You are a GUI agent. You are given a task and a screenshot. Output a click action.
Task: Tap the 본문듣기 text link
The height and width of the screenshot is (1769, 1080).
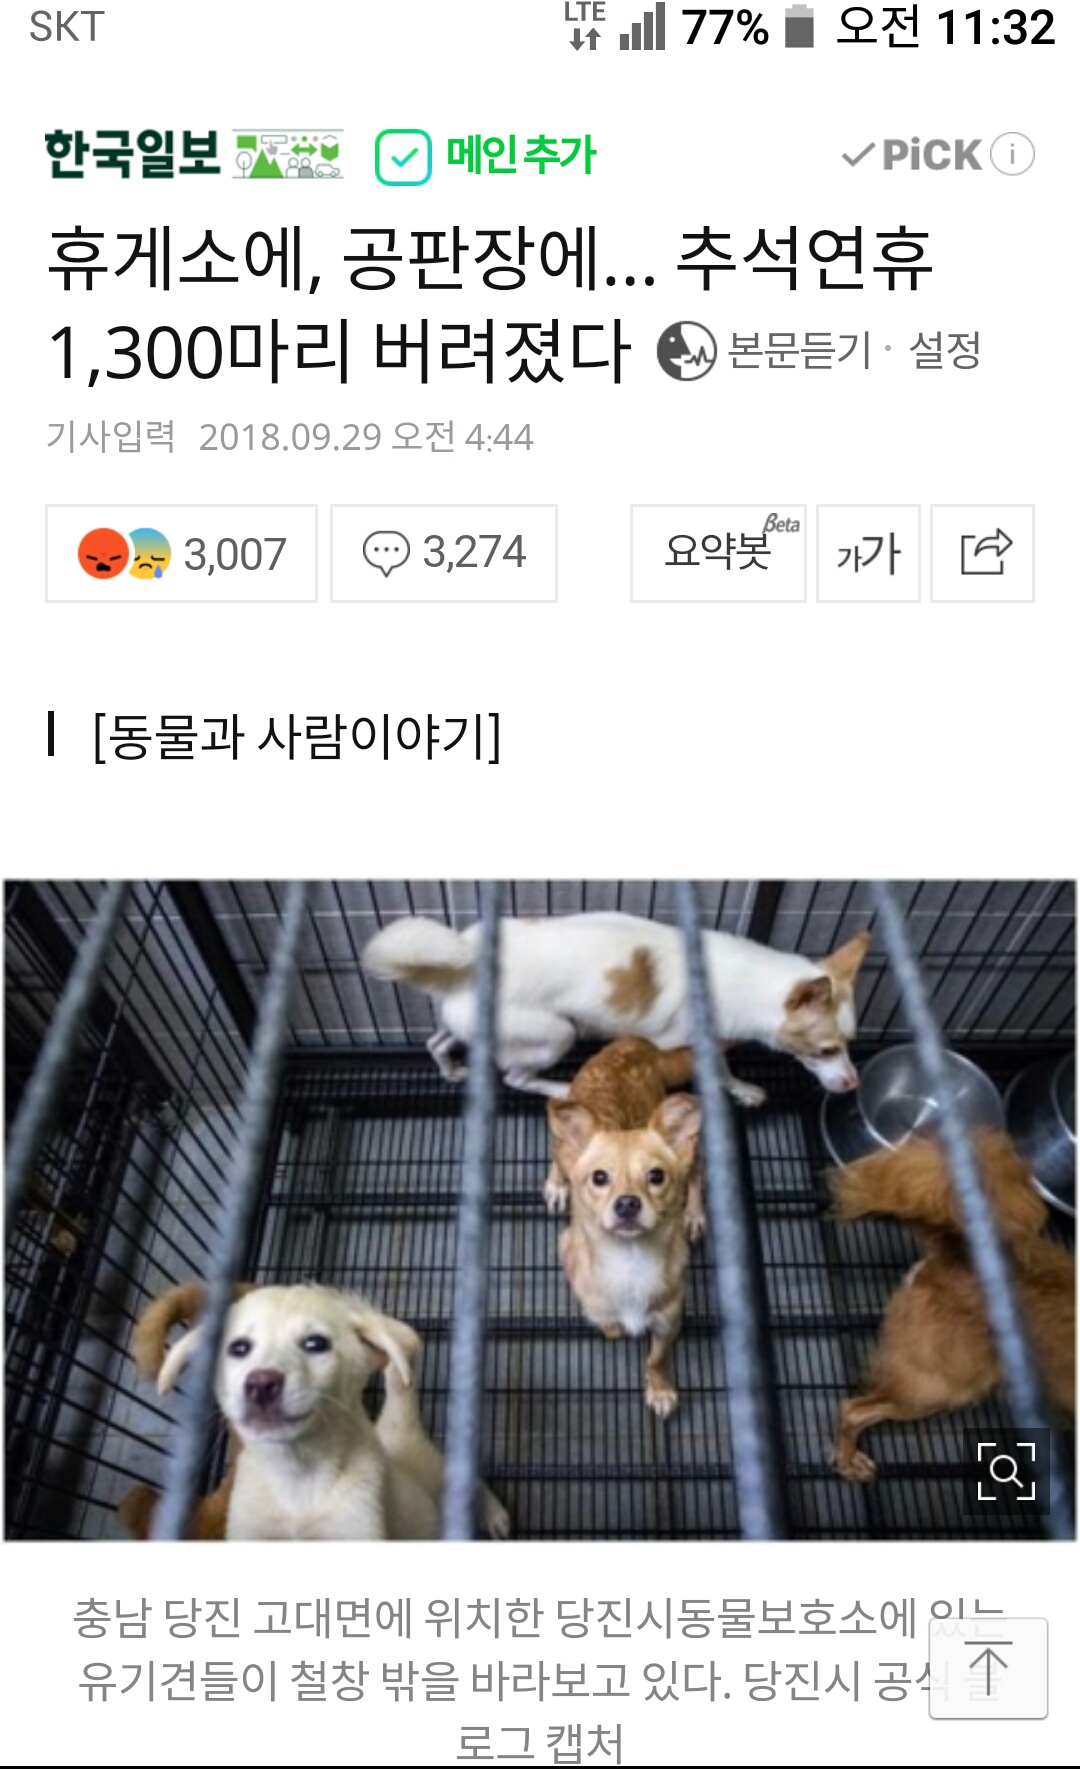click(800, 351)
